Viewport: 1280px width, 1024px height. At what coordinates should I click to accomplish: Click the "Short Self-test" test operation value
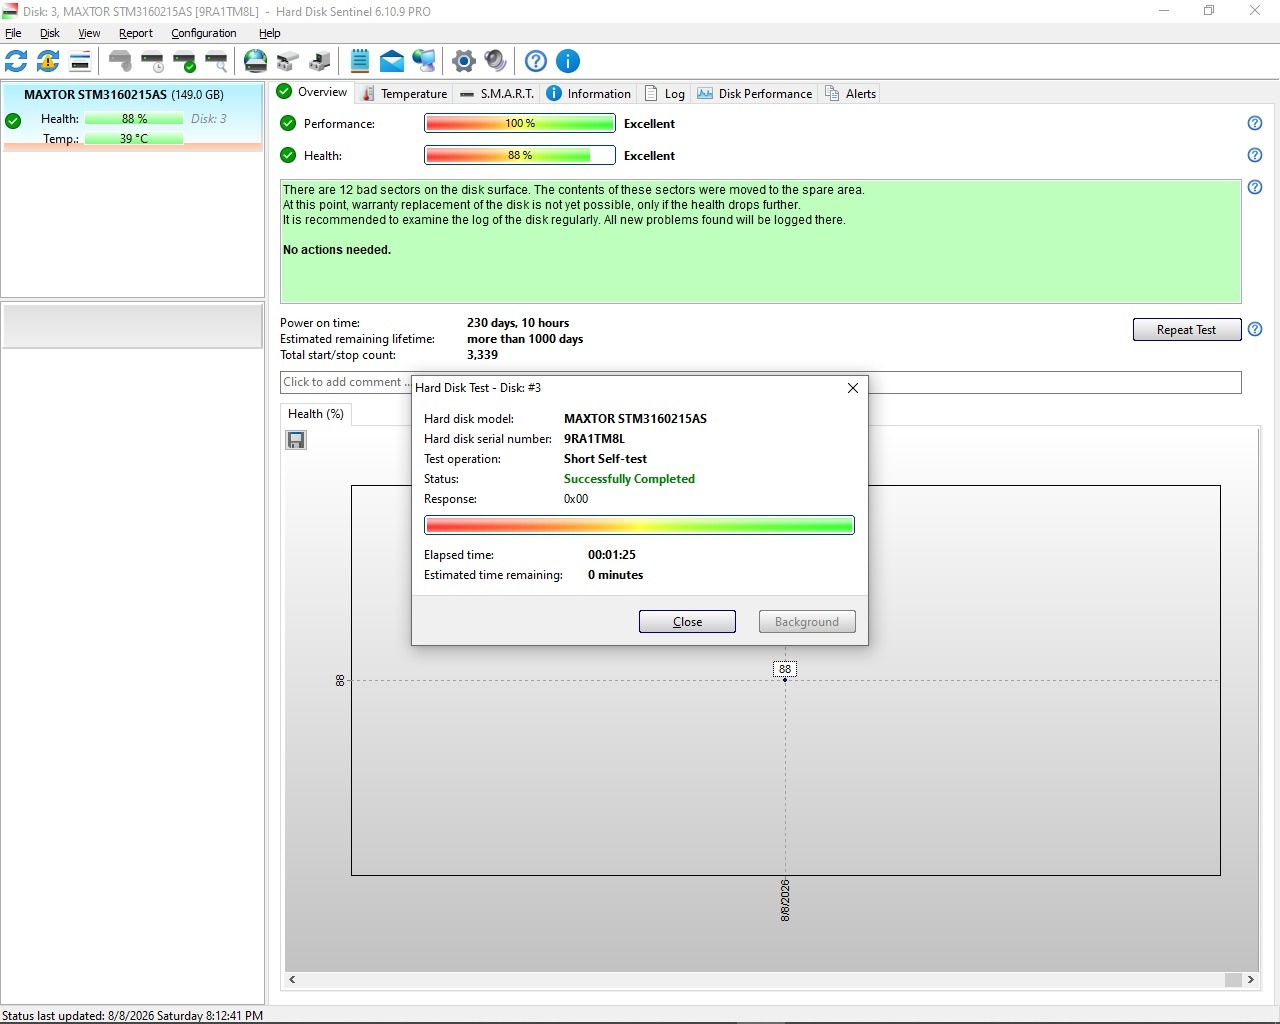(x=605, y=459)
